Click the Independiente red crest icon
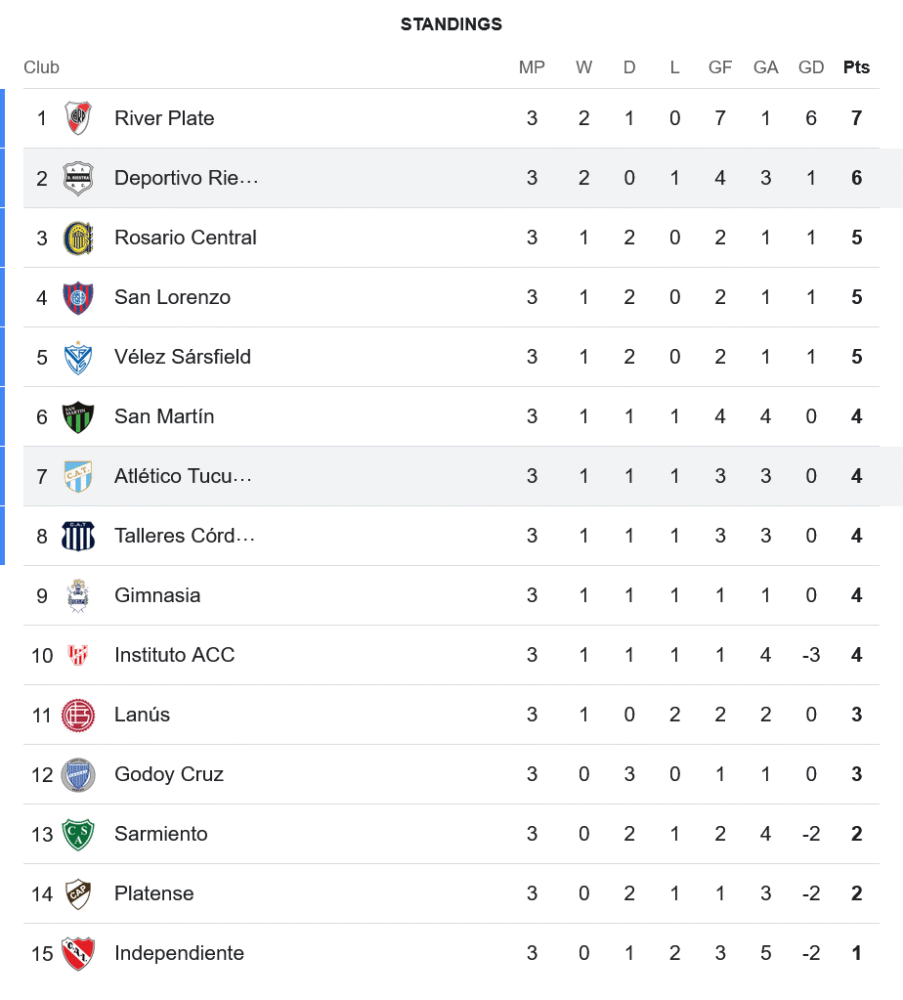 (x=77, y=953)
